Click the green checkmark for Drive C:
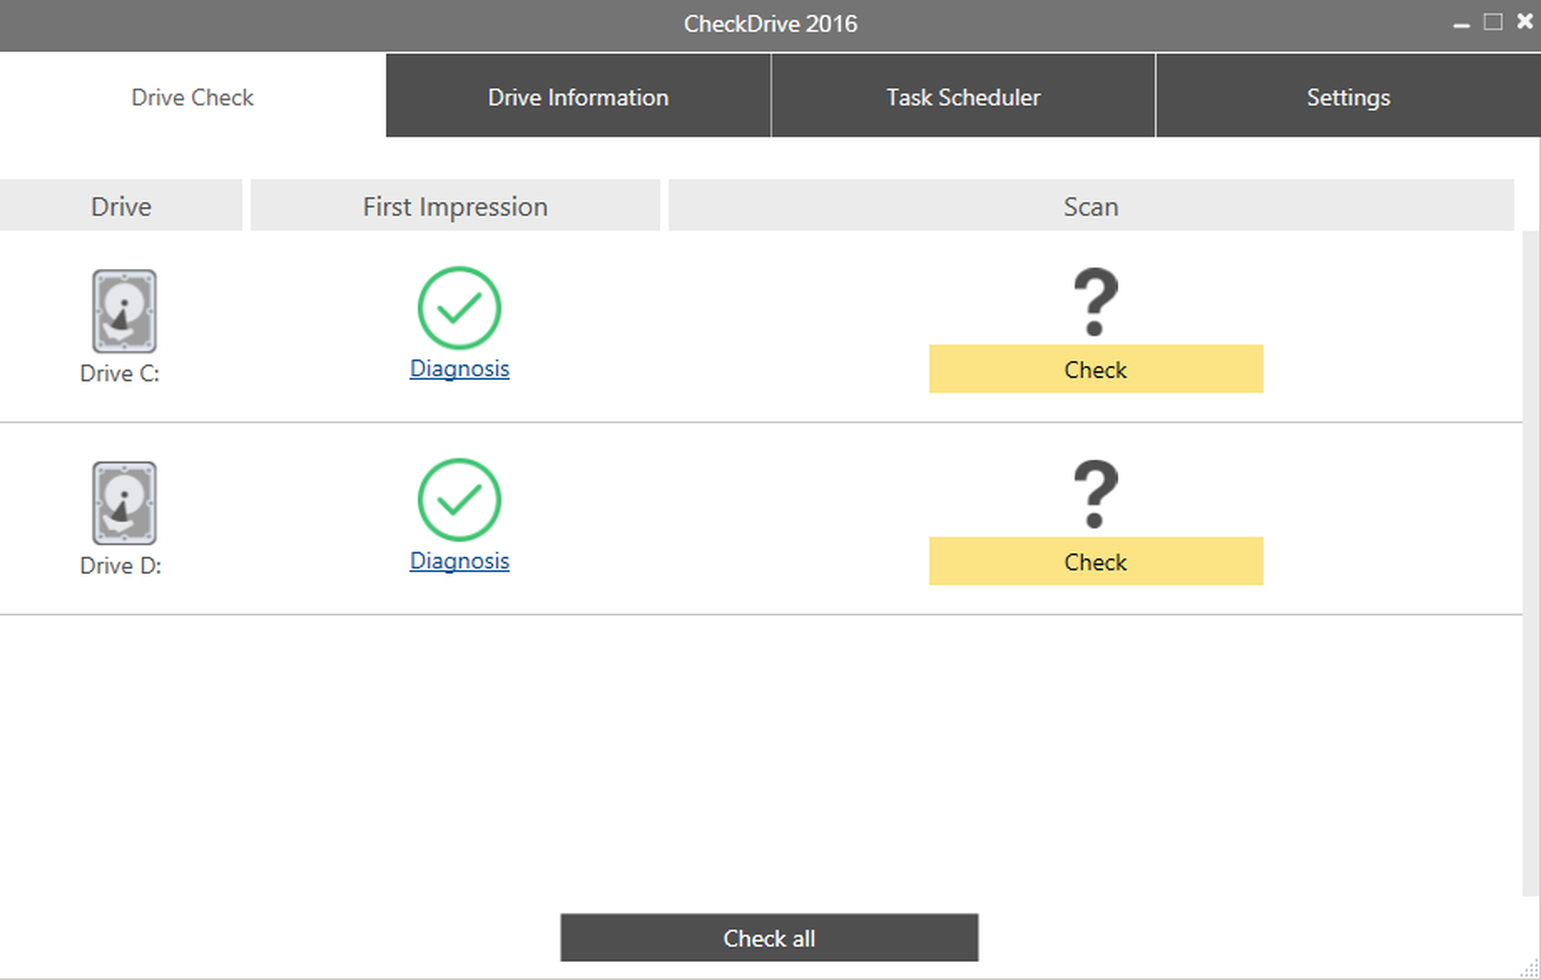This screenshot has width=1541, height=980. click(x=459, y=308)
